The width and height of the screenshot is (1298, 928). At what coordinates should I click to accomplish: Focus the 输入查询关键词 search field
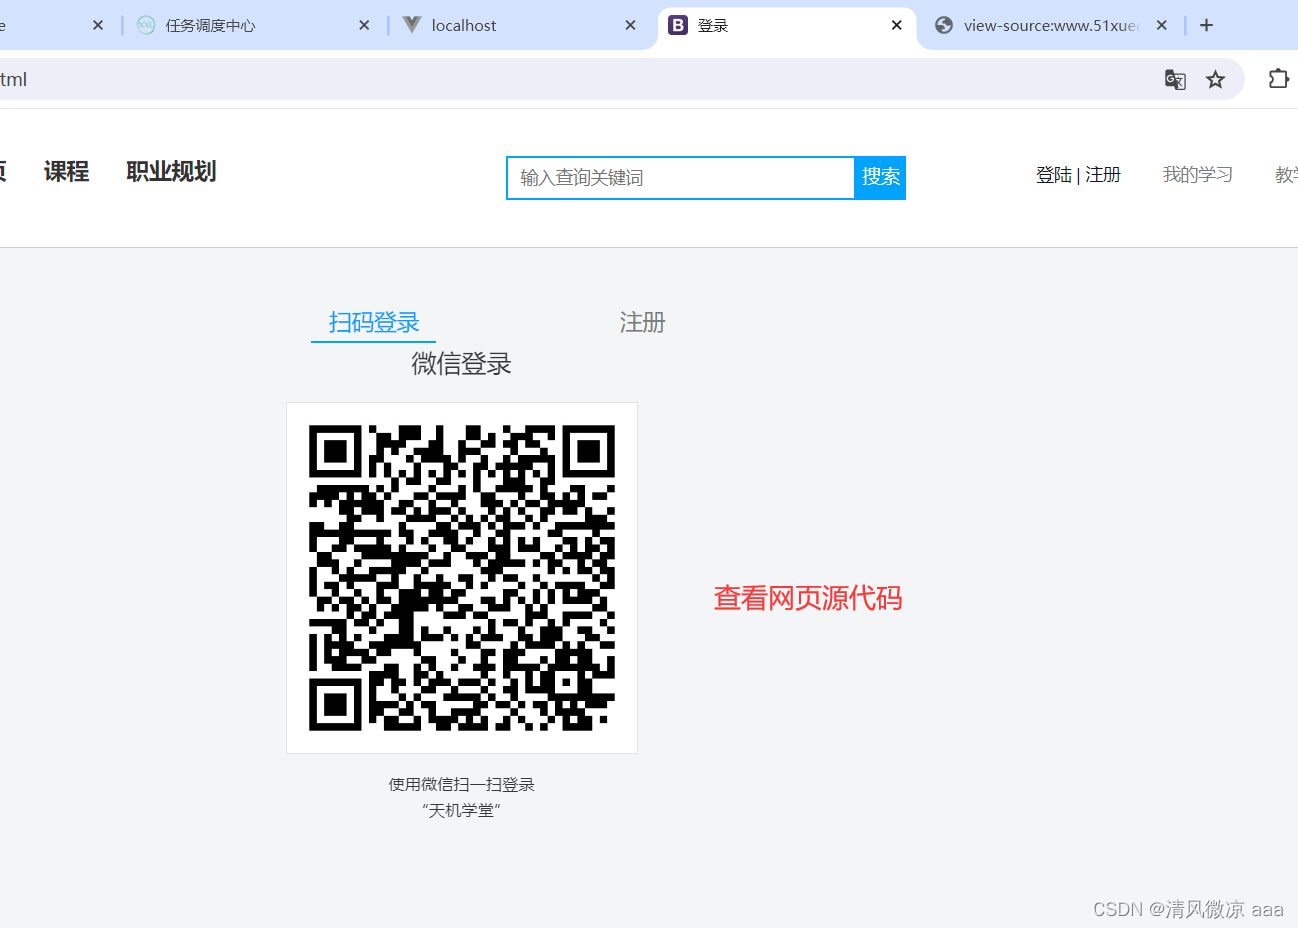click(x=681, y=178)
